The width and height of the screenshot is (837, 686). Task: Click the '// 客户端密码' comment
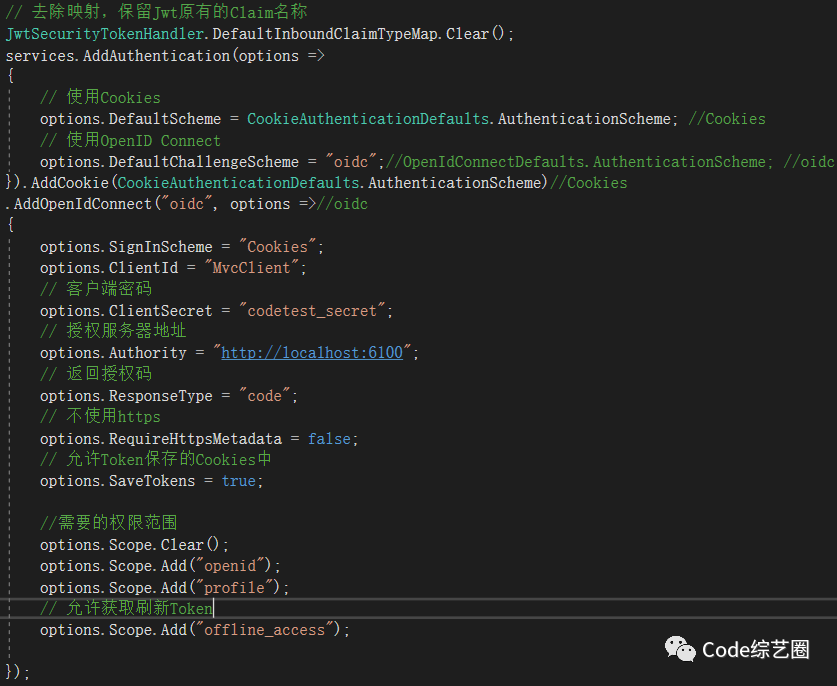coord(96,289)
